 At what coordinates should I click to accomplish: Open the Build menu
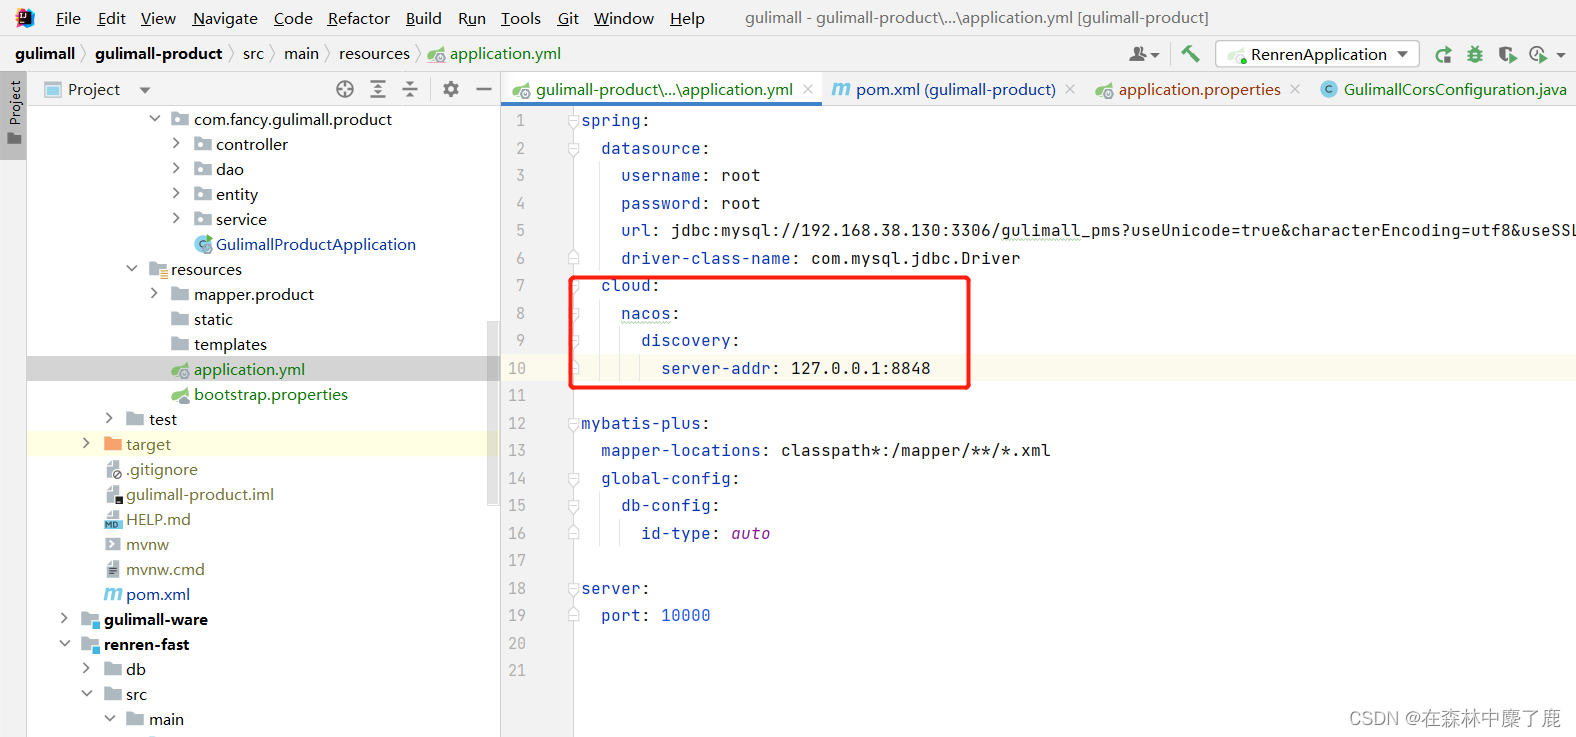coord(423,18)
